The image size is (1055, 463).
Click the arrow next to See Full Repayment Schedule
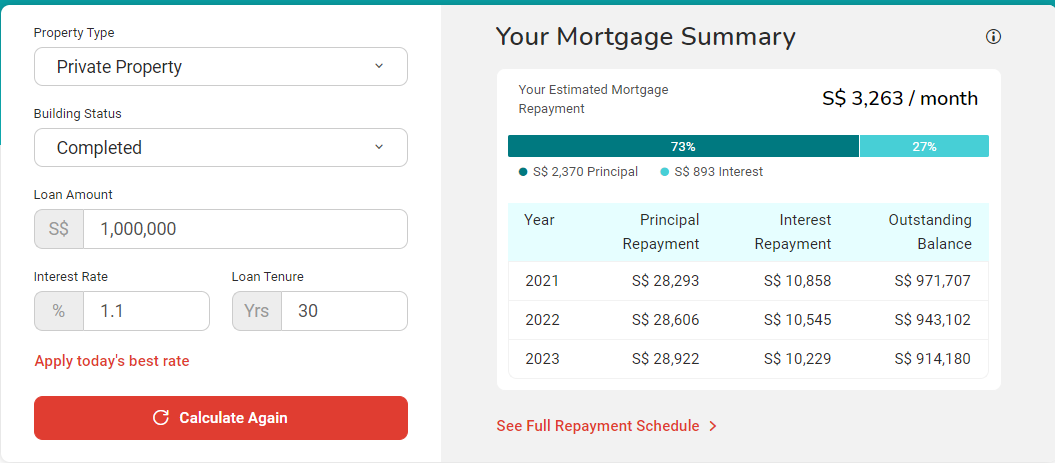coord(713,426)
